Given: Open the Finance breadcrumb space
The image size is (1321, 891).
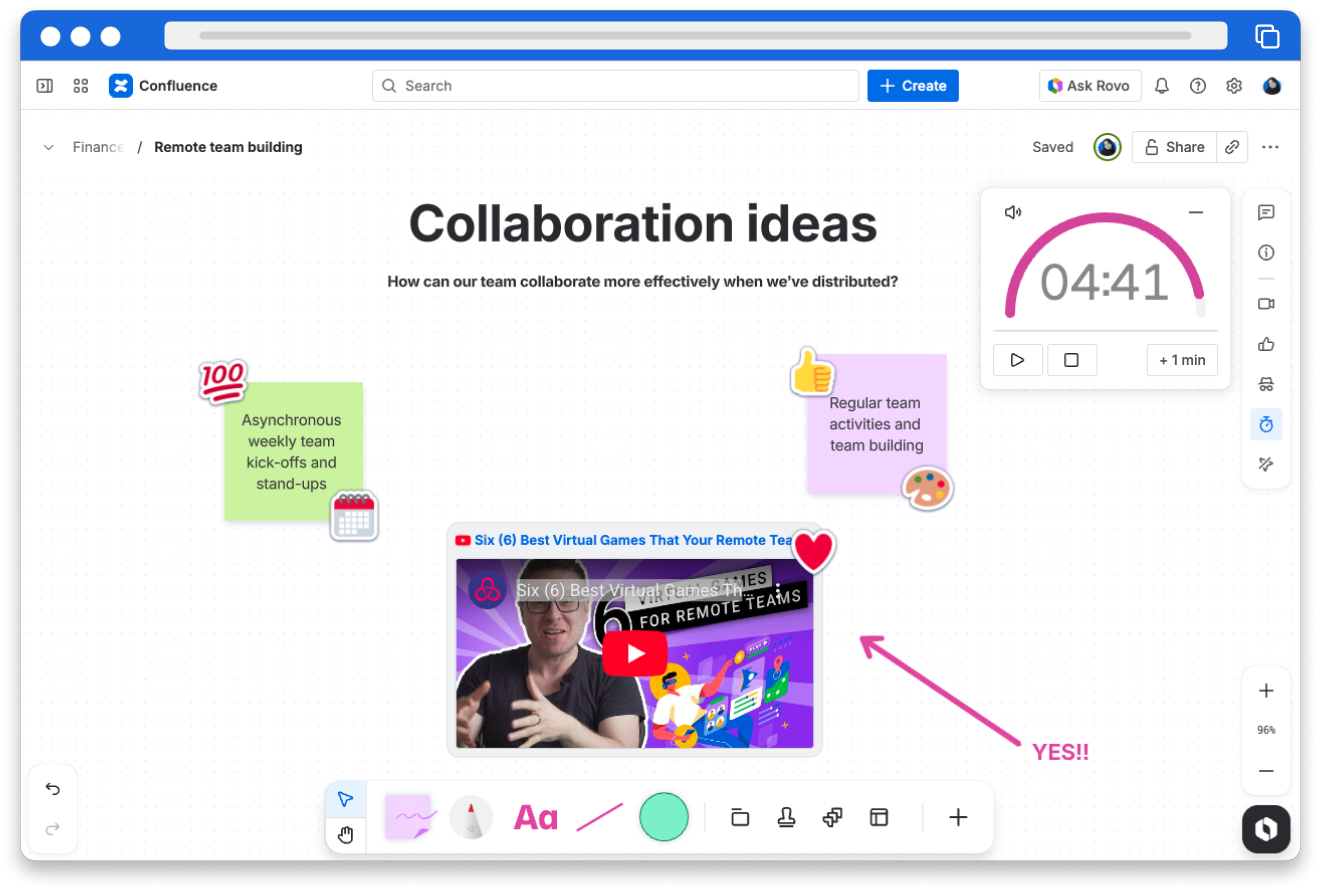Looking at the screenshot, I should [97, 147].
